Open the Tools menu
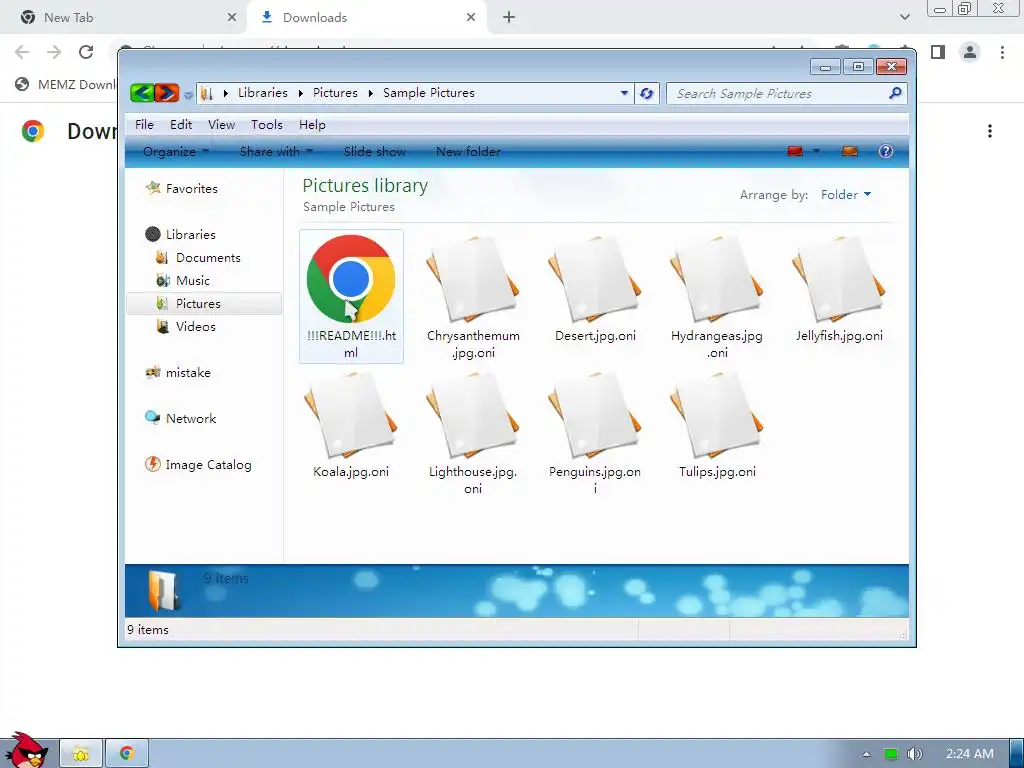 point(266,125)
